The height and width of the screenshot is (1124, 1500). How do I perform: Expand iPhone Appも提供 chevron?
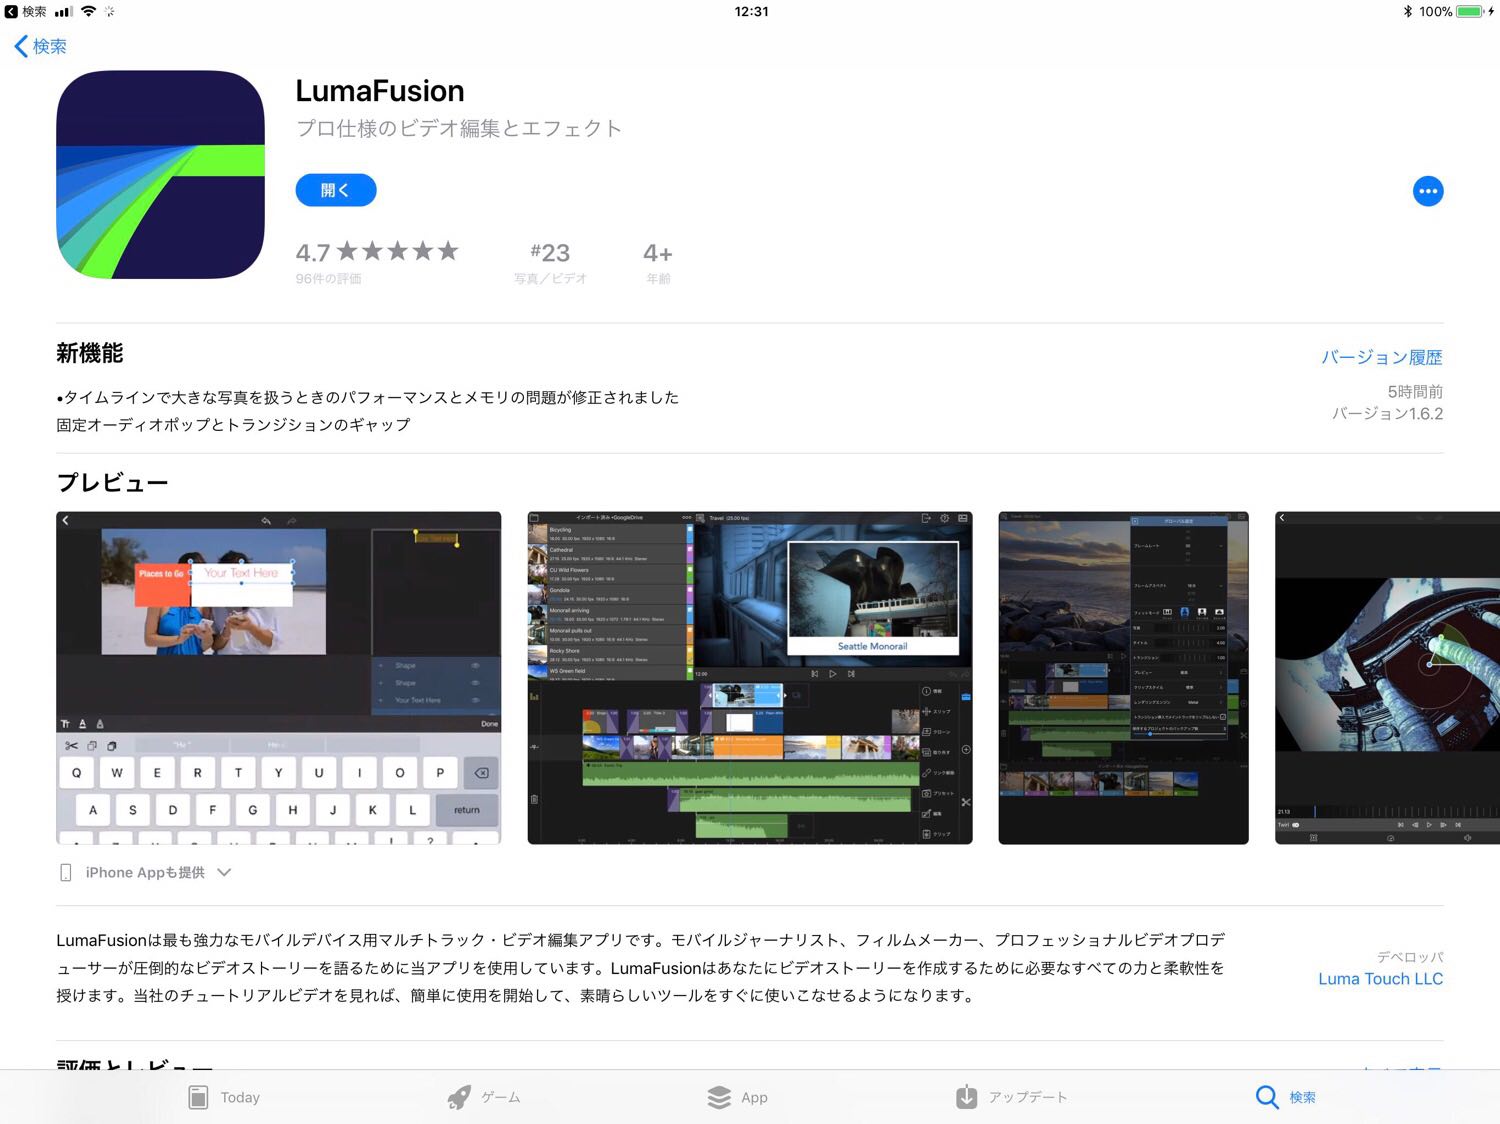point(224,872)
